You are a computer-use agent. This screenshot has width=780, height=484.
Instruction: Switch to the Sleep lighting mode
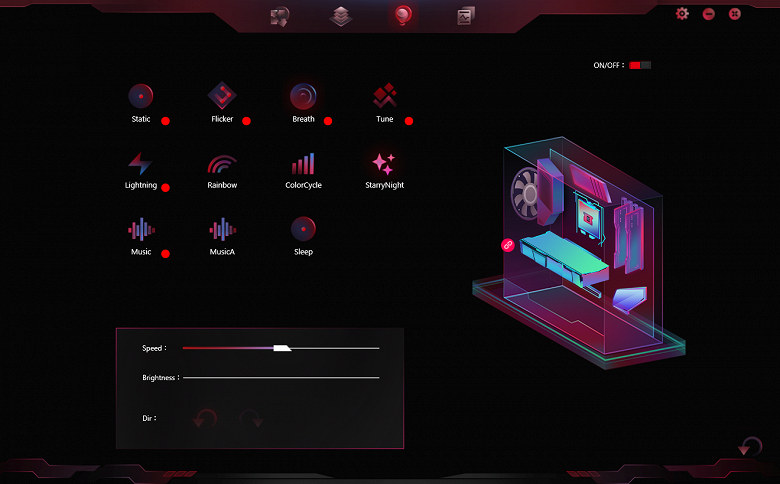(303, 229)
